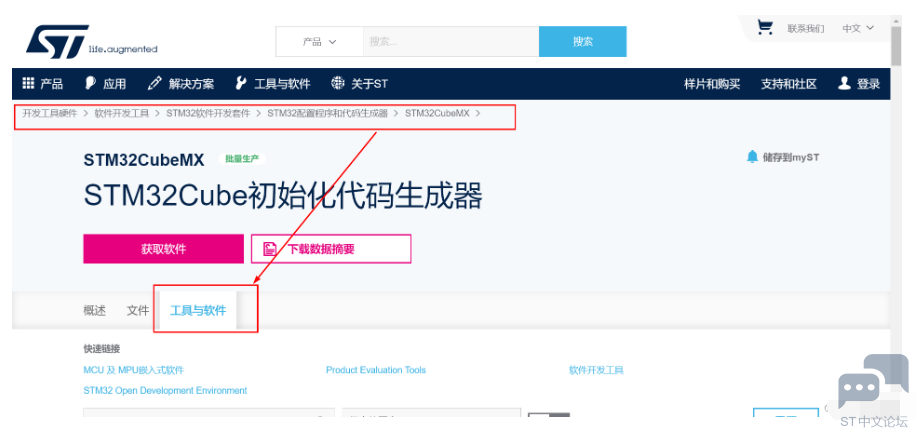Click the 搜索 search button
This screenshot has width=917, height=437.
(582, 42)
